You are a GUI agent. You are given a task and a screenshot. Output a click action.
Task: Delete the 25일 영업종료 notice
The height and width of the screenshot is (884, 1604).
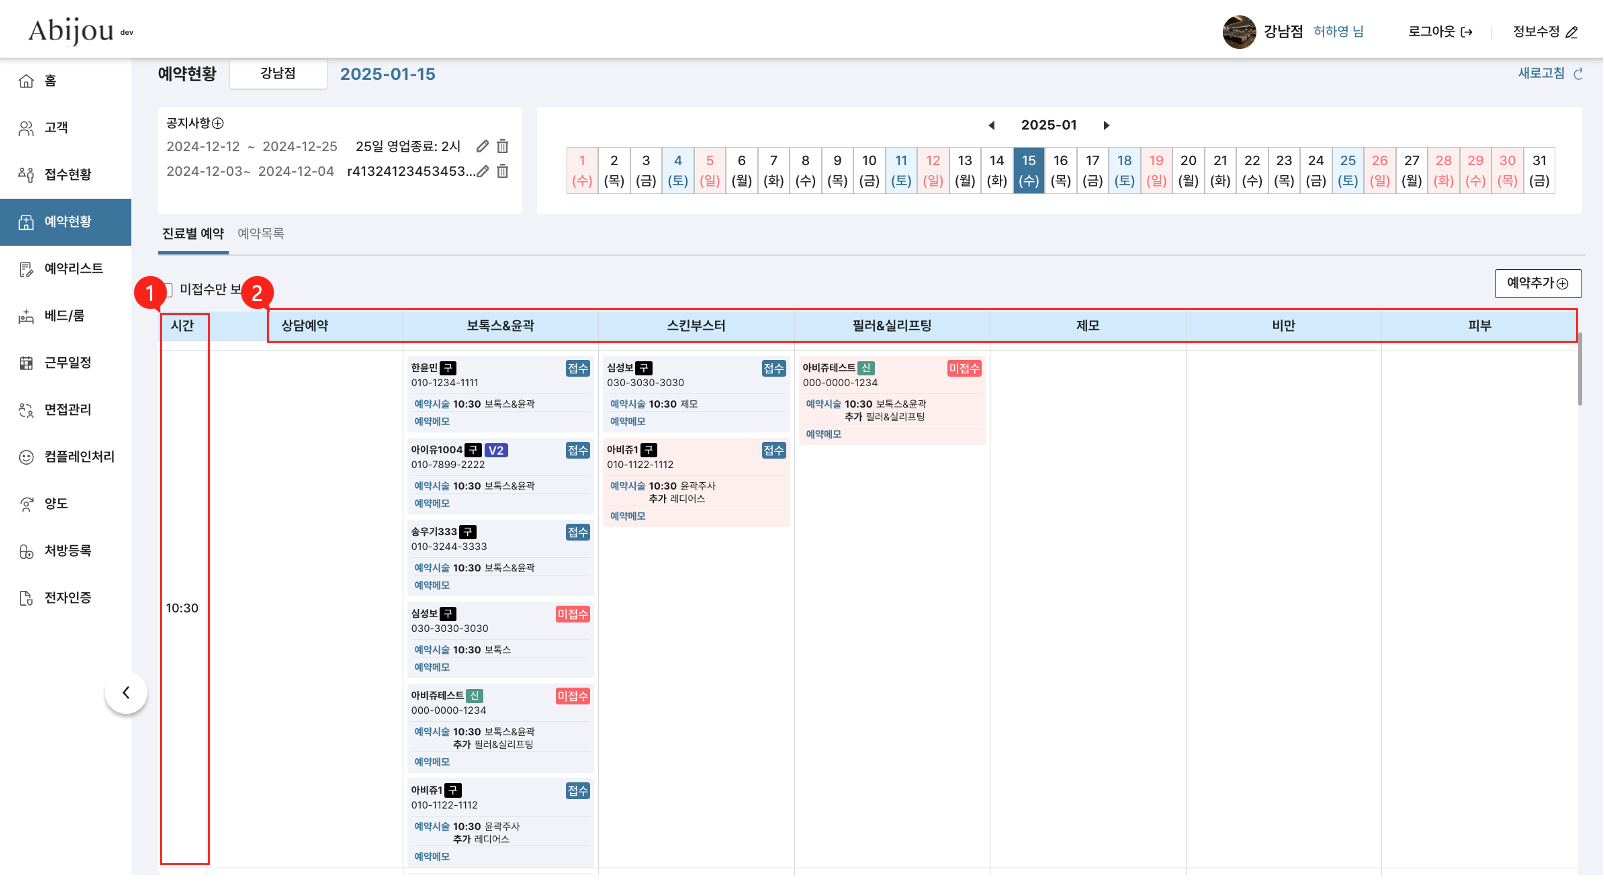[x=503, y=146]
